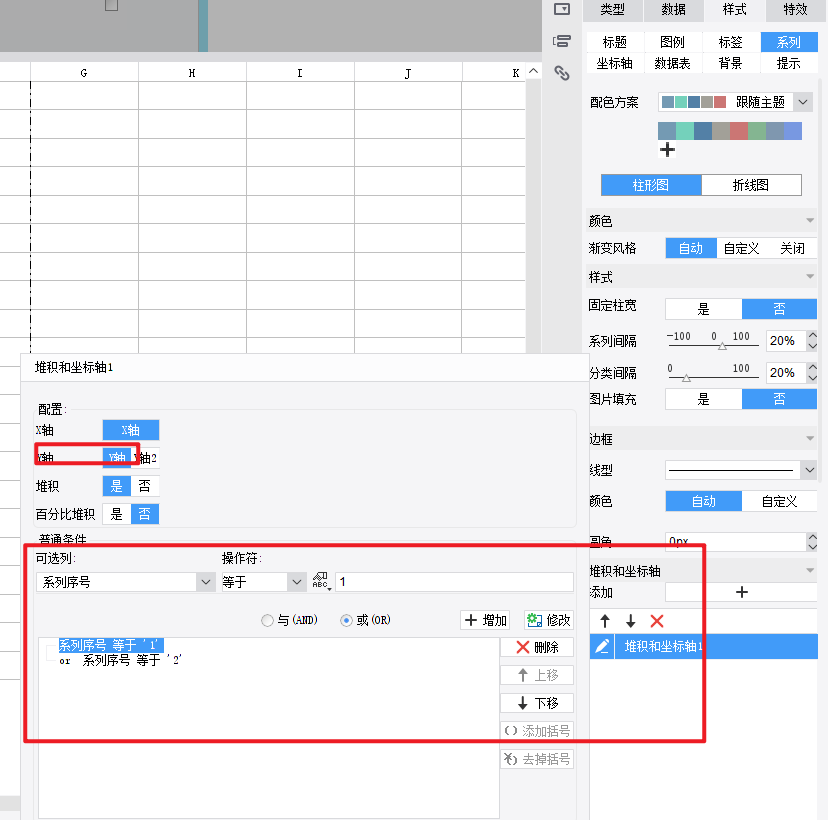This screenshot has height=820, width=828.
Task: Set border 颜色 to 自定义
Action: click(x=779, y=501)
